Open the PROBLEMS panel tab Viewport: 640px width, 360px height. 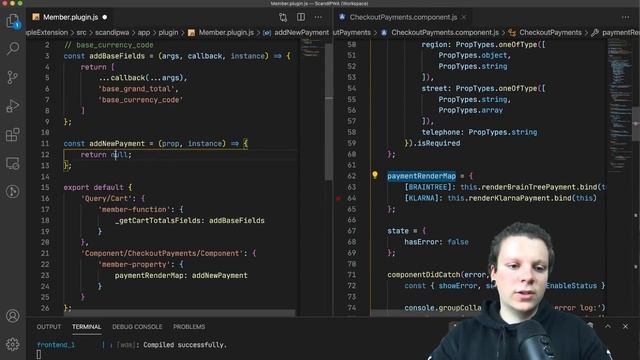coord(189,327)
